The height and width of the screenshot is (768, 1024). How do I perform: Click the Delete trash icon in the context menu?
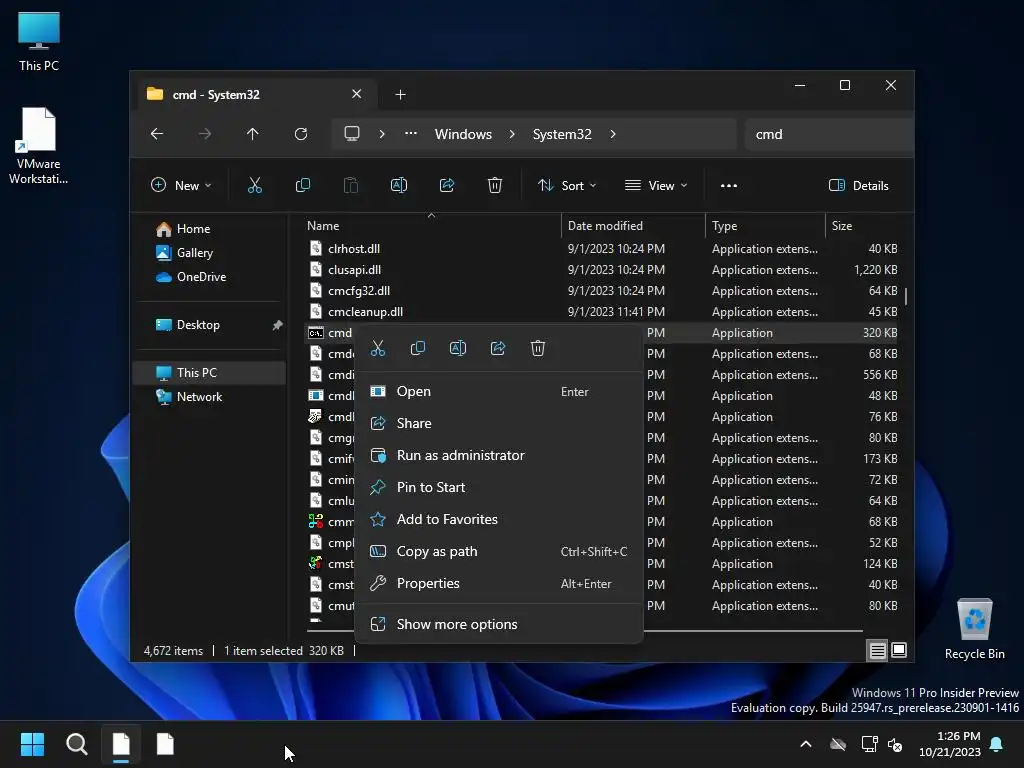point(537,348)
